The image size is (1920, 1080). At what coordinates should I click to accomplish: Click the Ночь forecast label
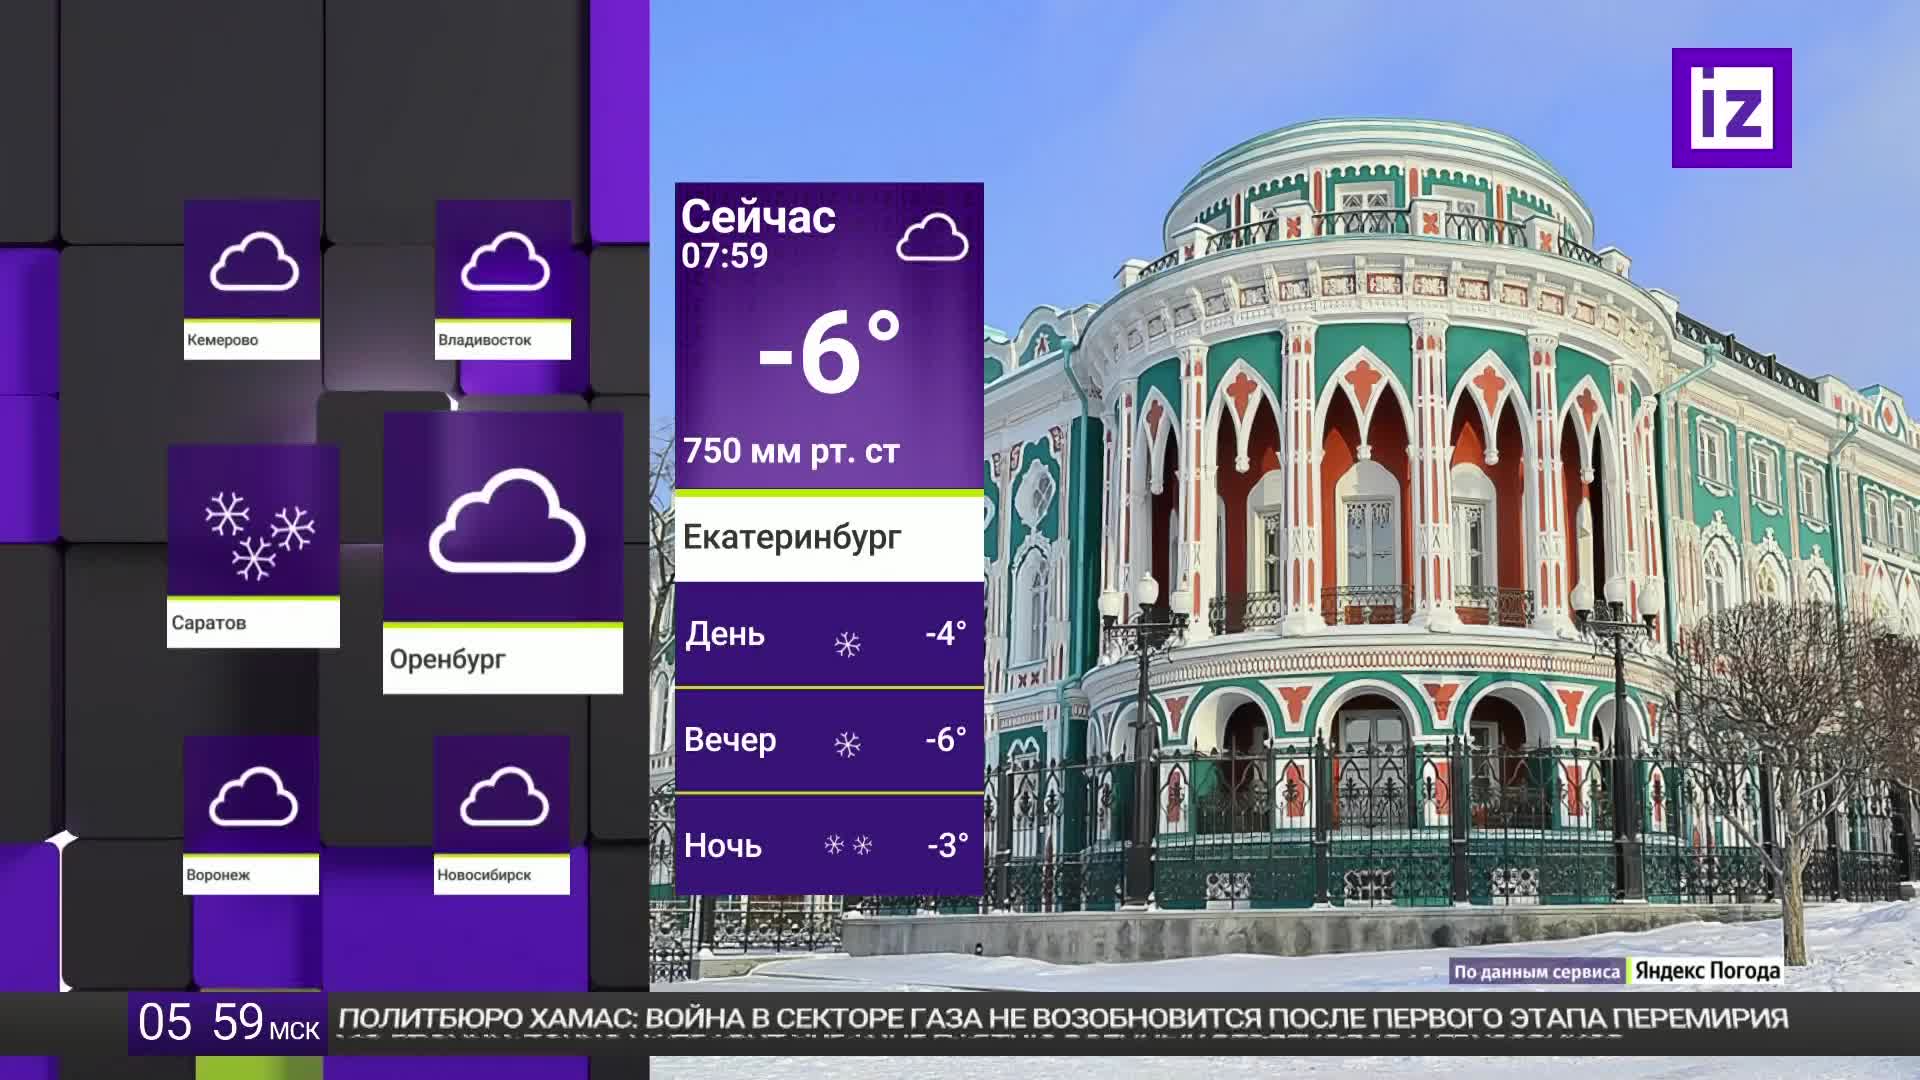(x=723, y=846)
